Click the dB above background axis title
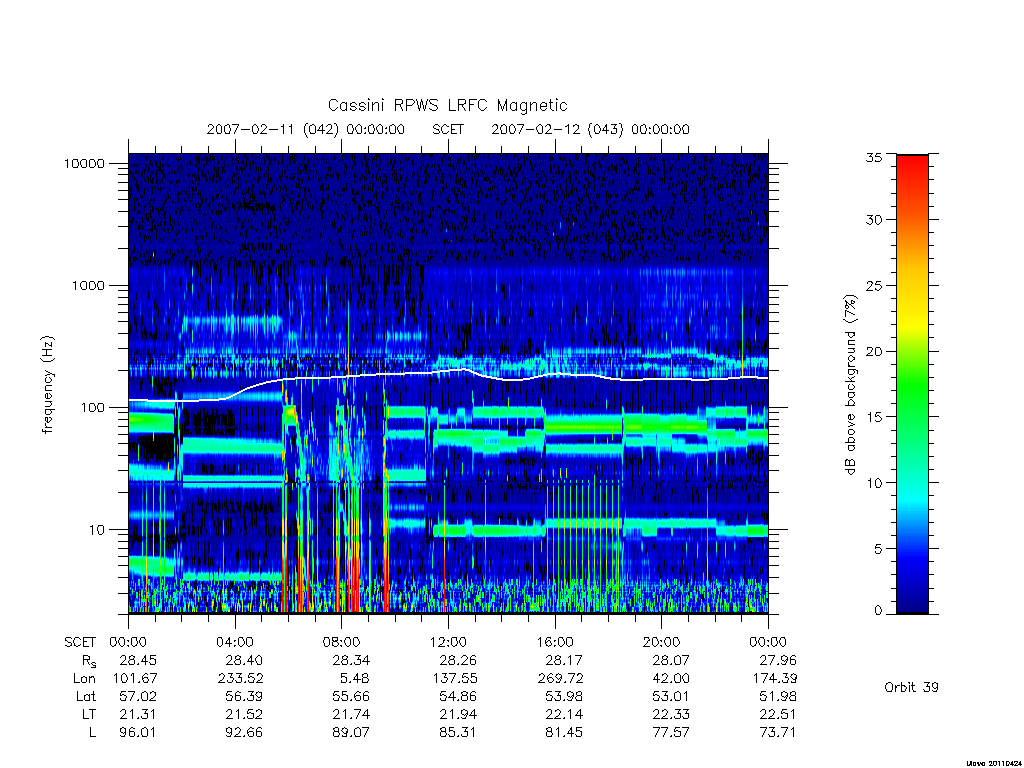Image resolution: width=1024 pixels, height=768 pixels. click(x=850, y=385)
